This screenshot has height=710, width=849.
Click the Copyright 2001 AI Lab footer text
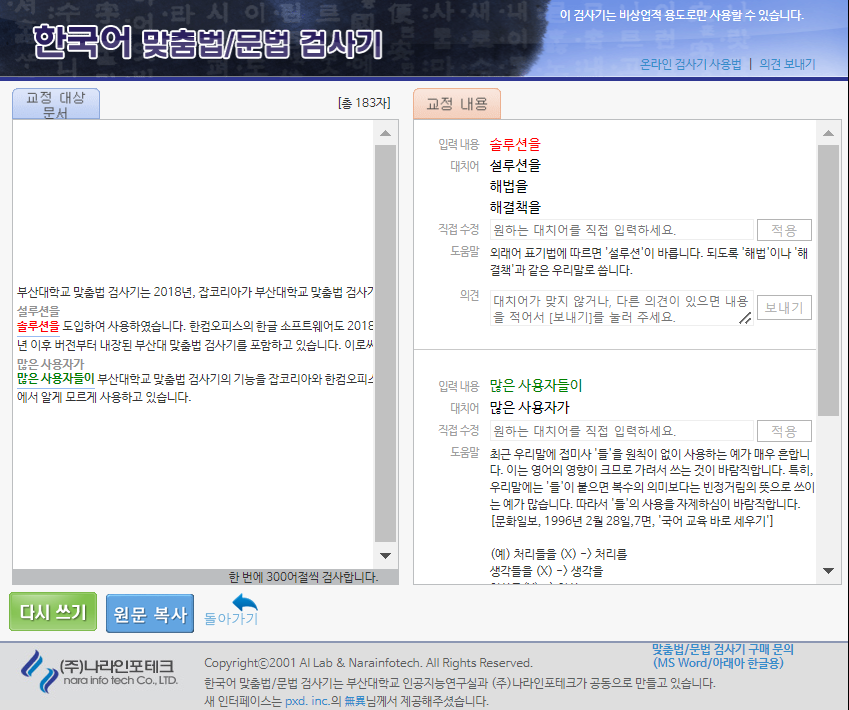click(x=368, y=663)
